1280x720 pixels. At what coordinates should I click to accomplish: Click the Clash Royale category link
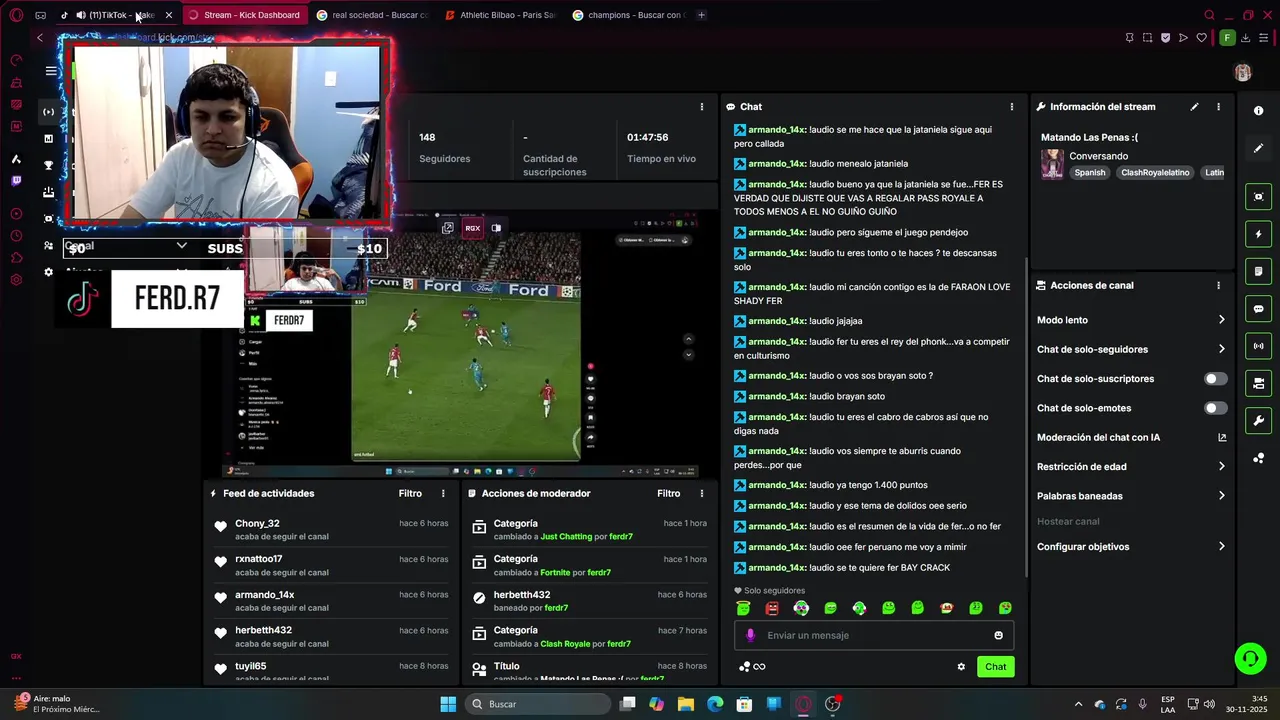565,644
